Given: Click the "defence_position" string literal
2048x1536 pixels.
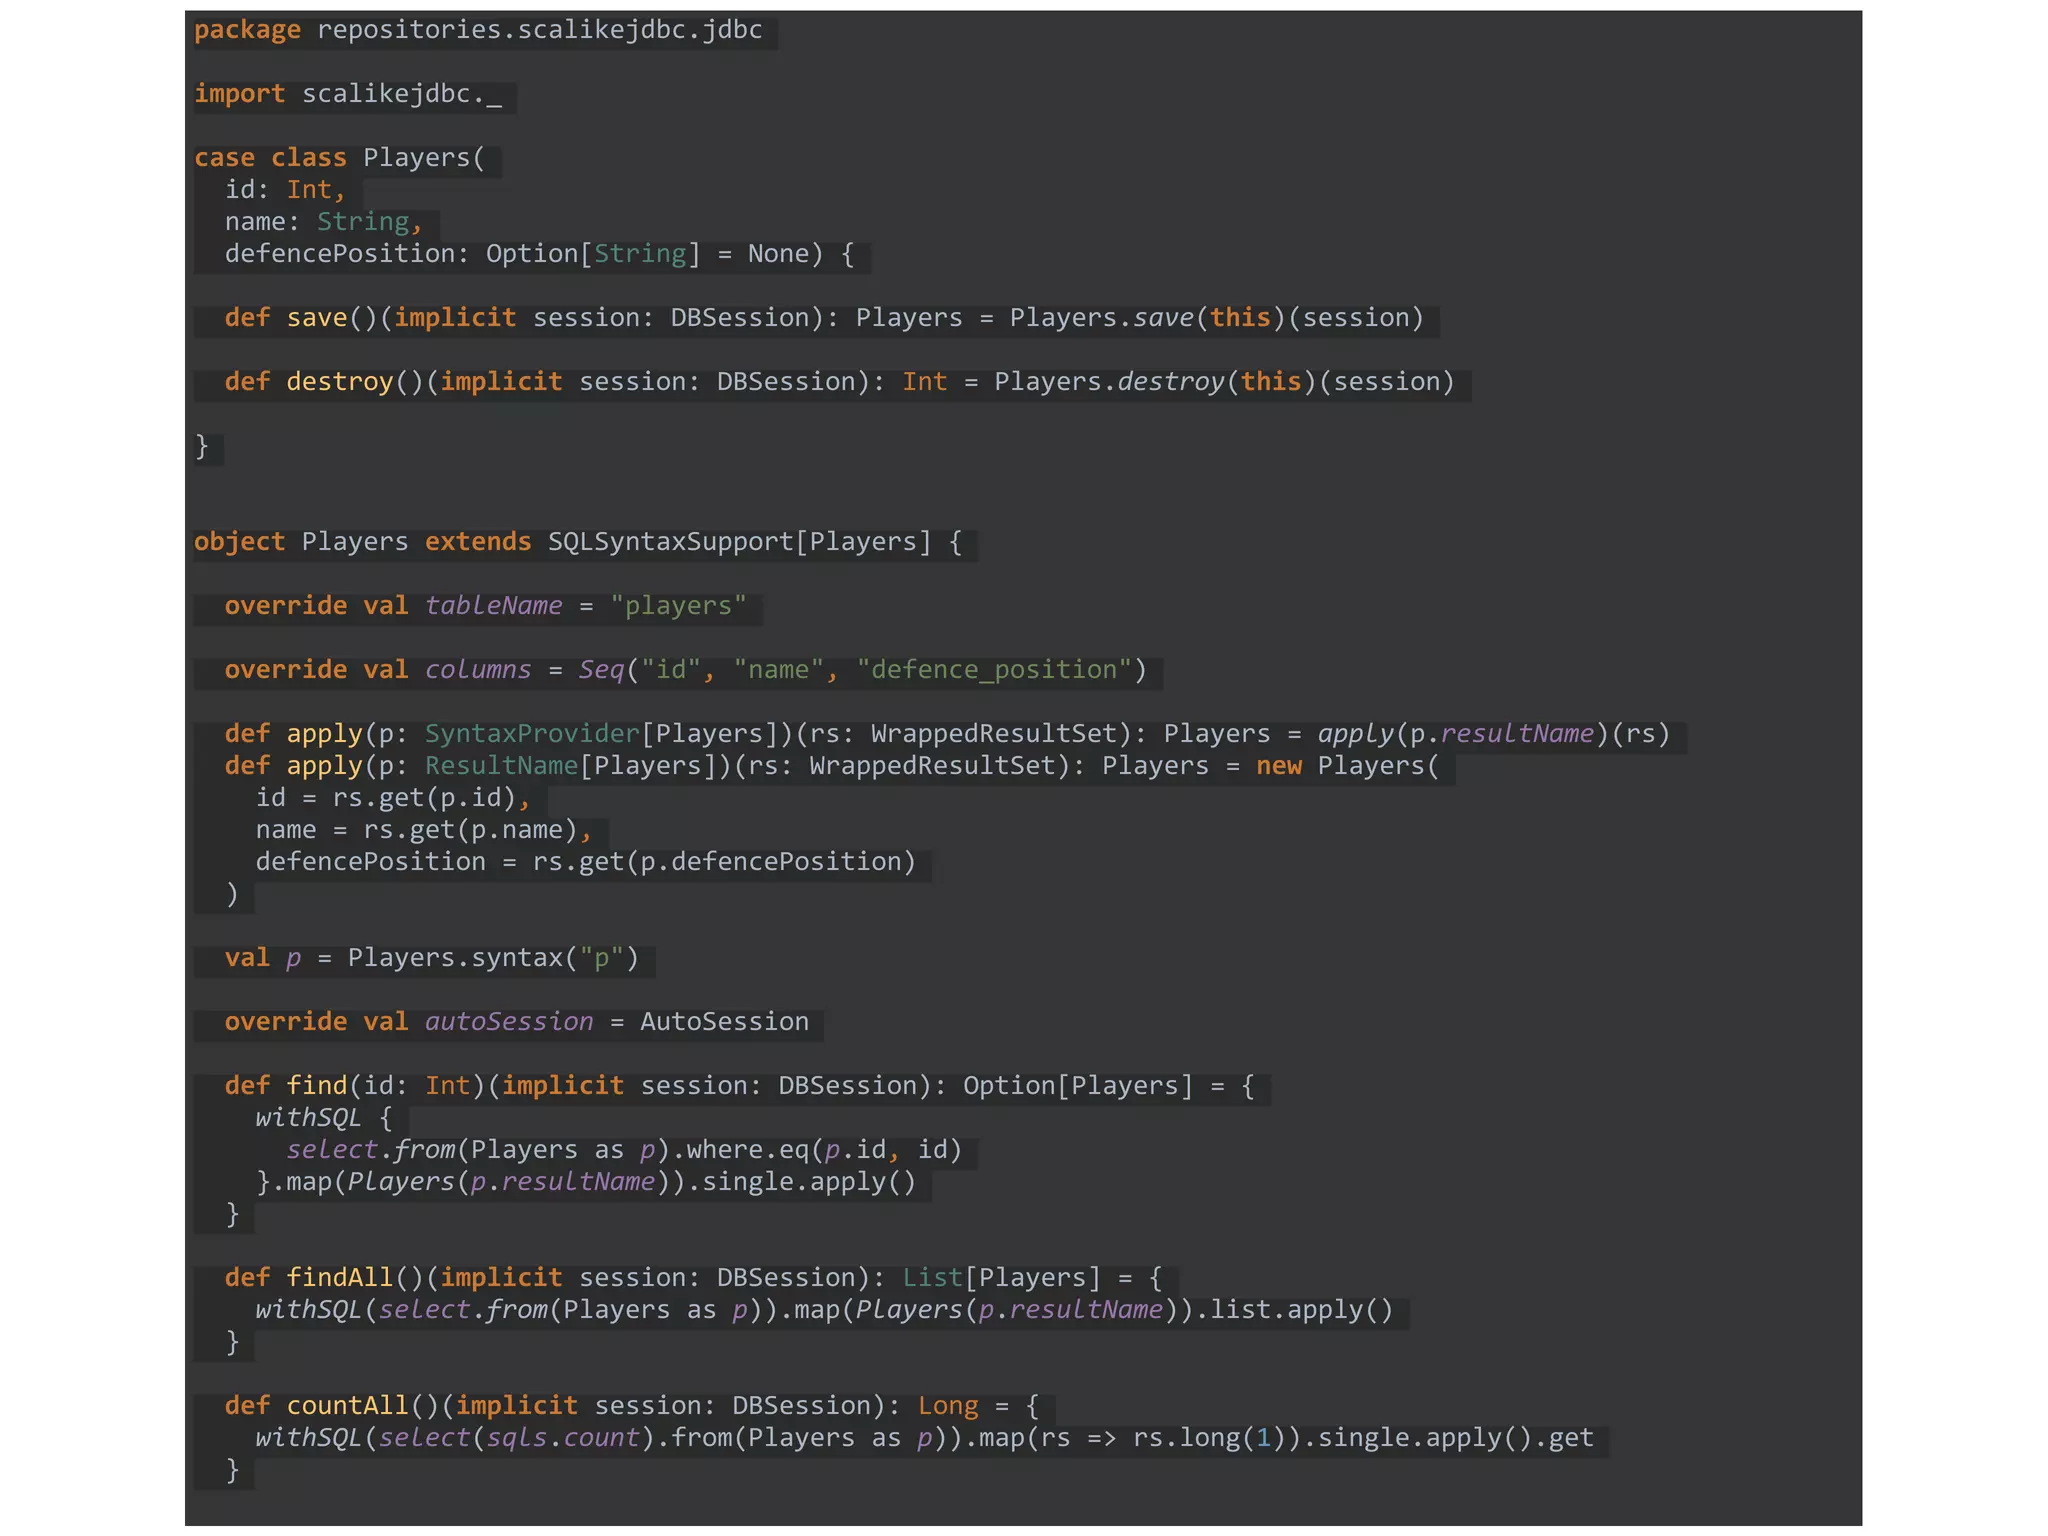Looking at the screenshot, I should (x=994, y=670).
